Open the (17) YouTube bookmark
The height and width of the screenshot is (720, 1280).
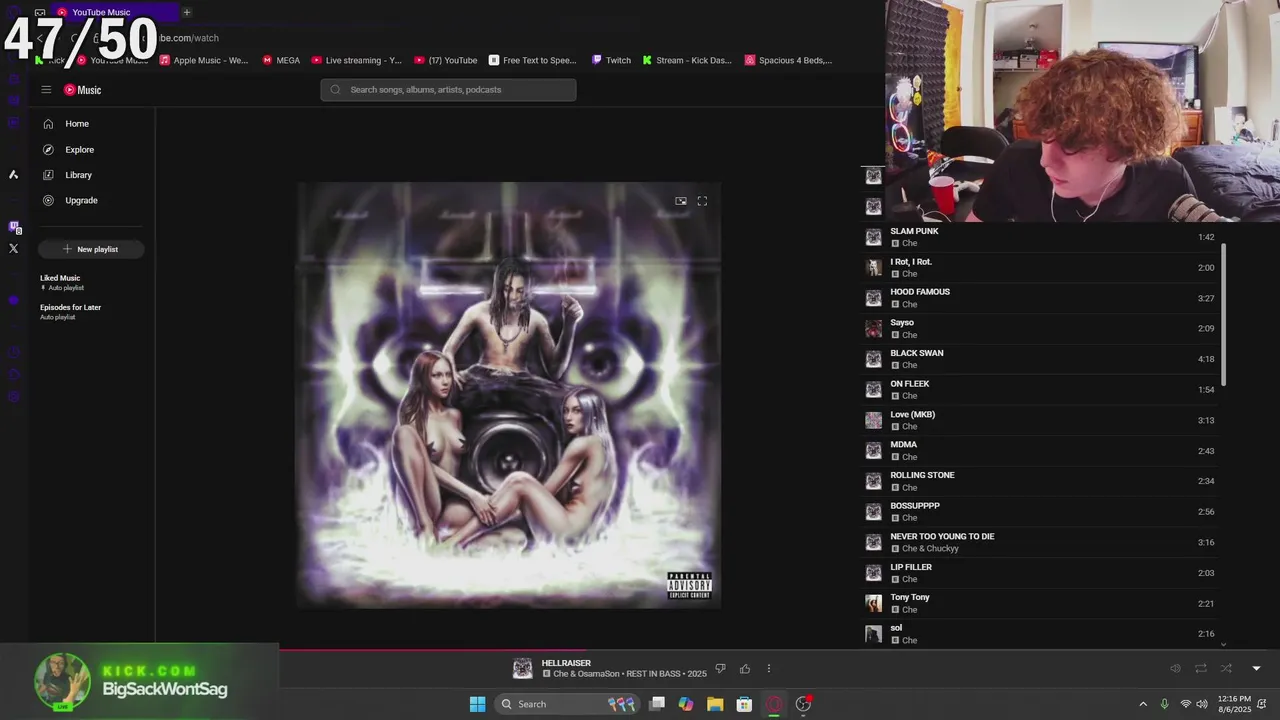pos(446,60)
